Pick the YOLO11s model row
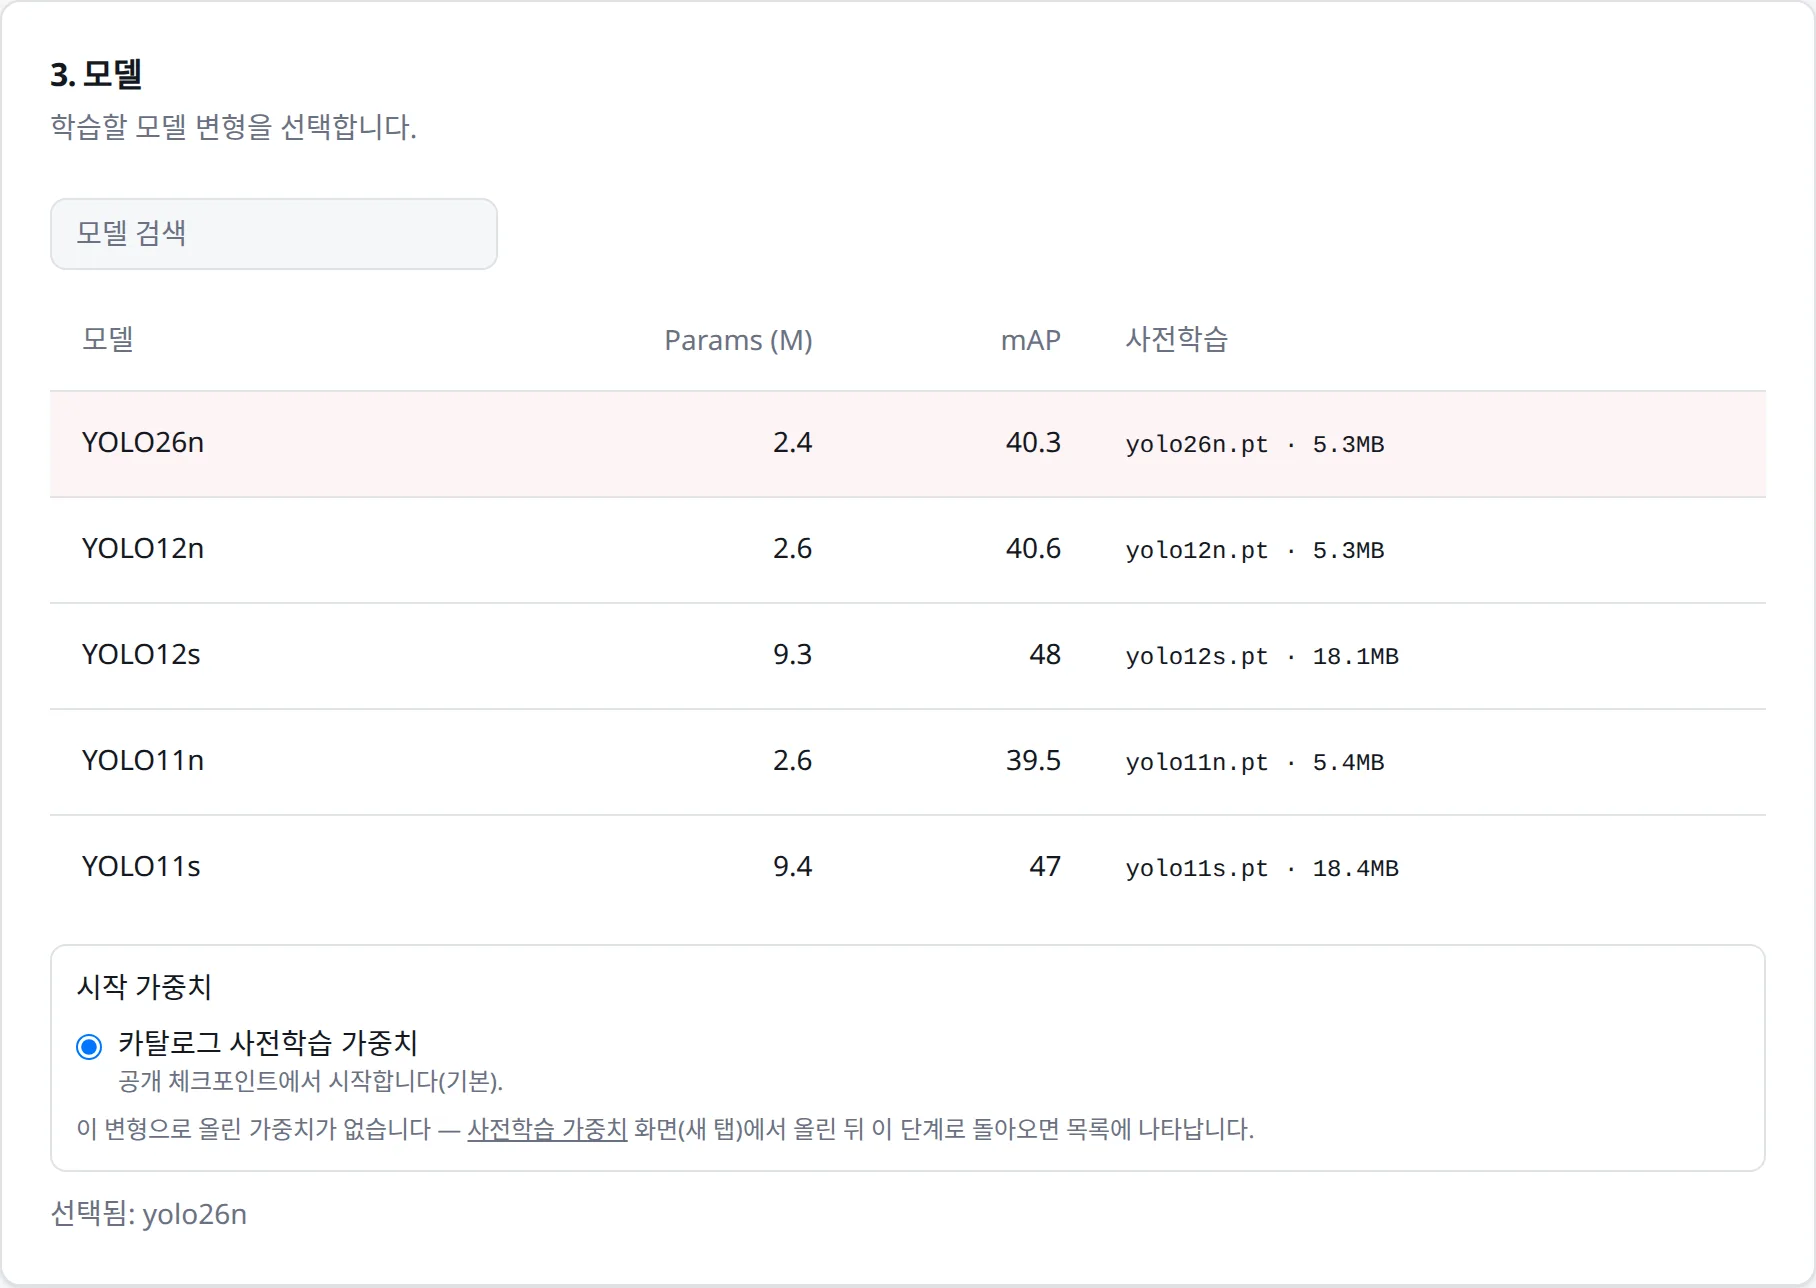Image resolution: width=1816 pixels, height=1288 pixels. pyautogui.click(x=908, y=868)
